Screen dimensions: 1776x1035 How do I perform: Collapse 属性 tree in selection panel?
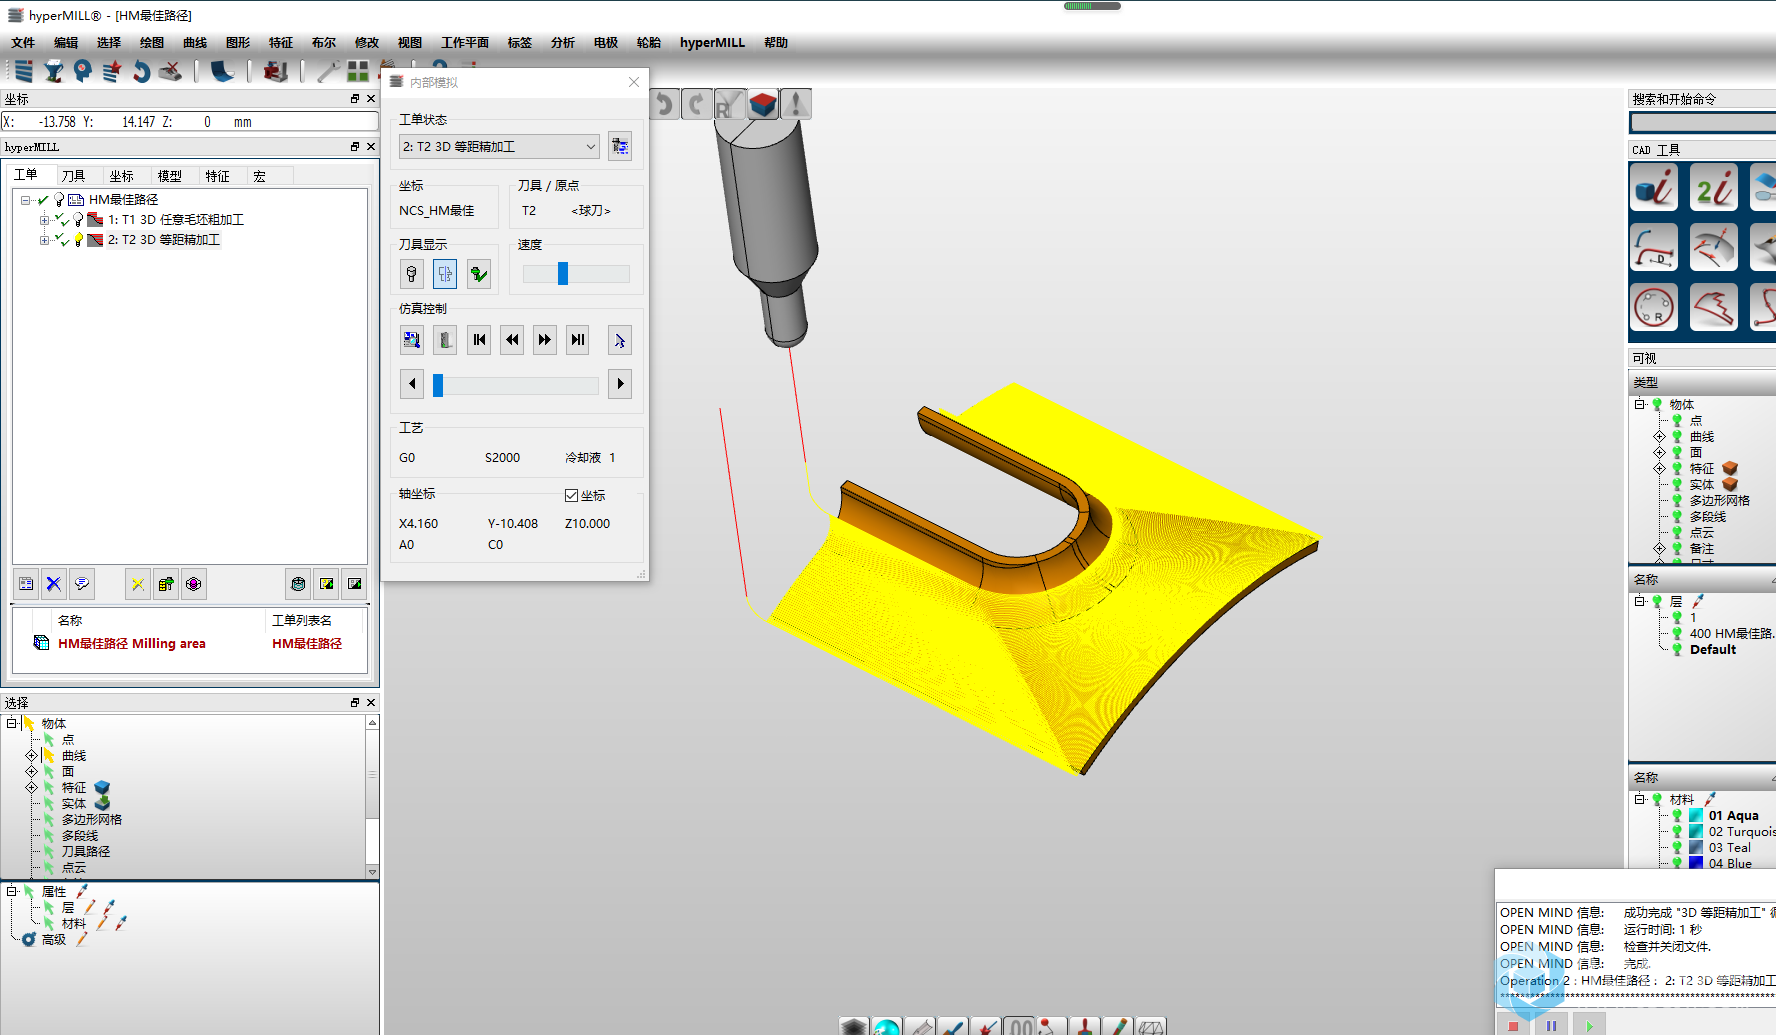point(12,891)
